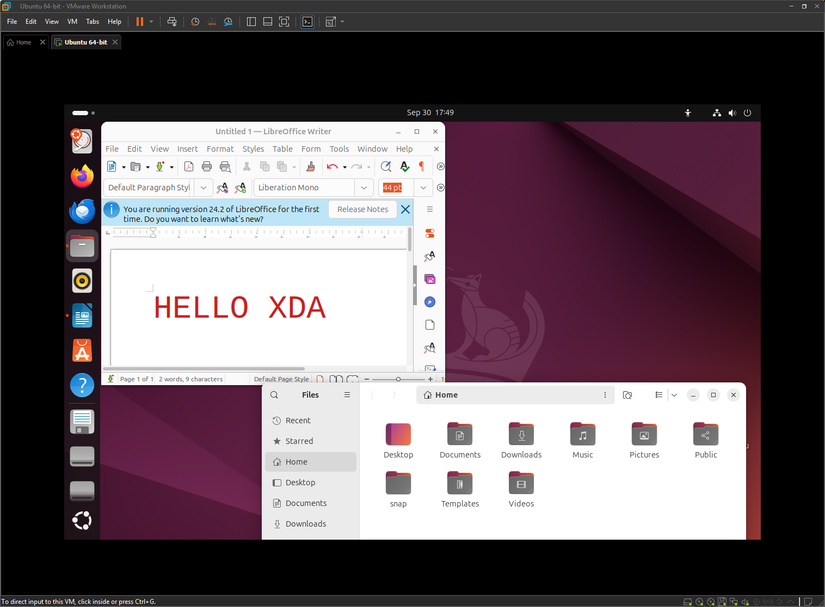The image size is (825, 607).
Task: Open the Properties deck in the sidebar
Action: coord(429,232)
